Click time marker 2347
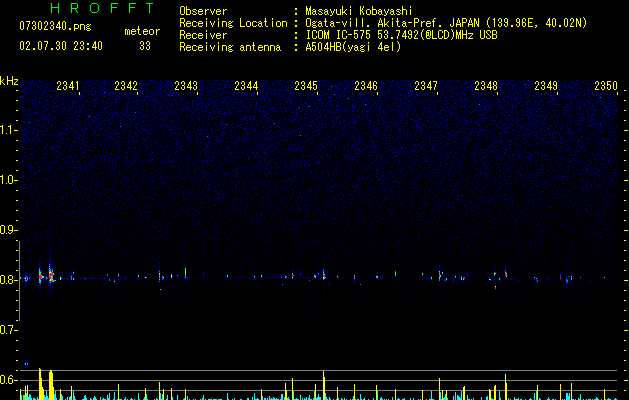The image size is (629, 400). 426,86
